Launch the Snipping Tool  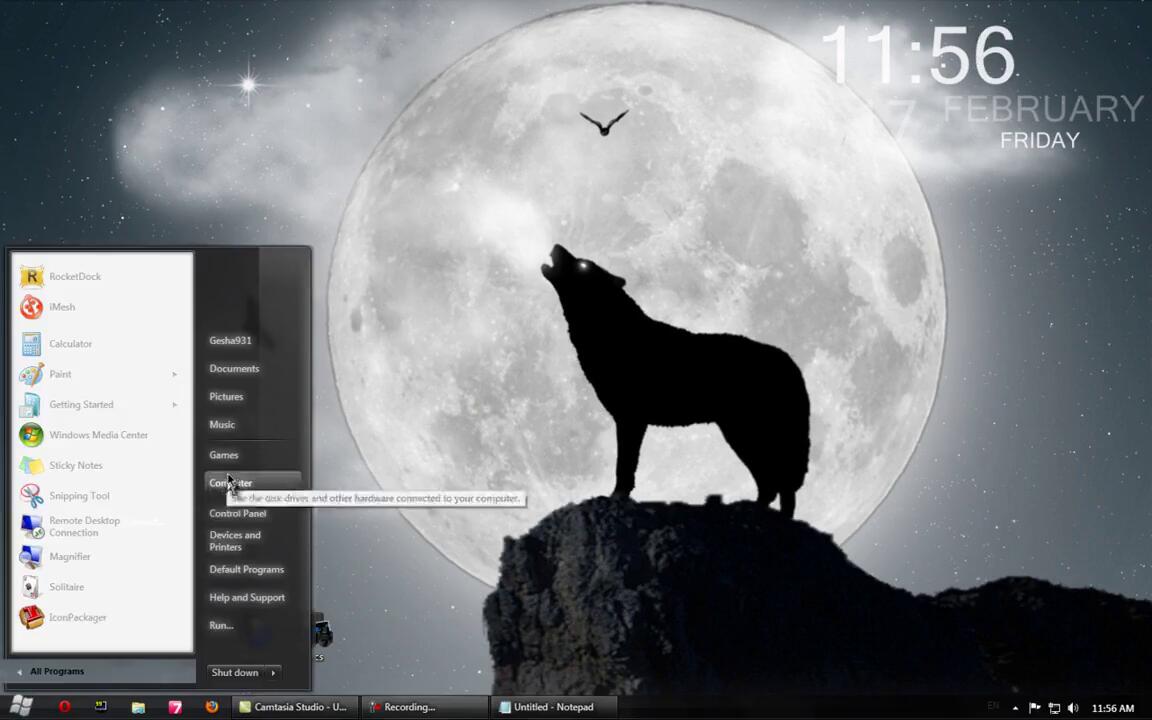point(79,496)
